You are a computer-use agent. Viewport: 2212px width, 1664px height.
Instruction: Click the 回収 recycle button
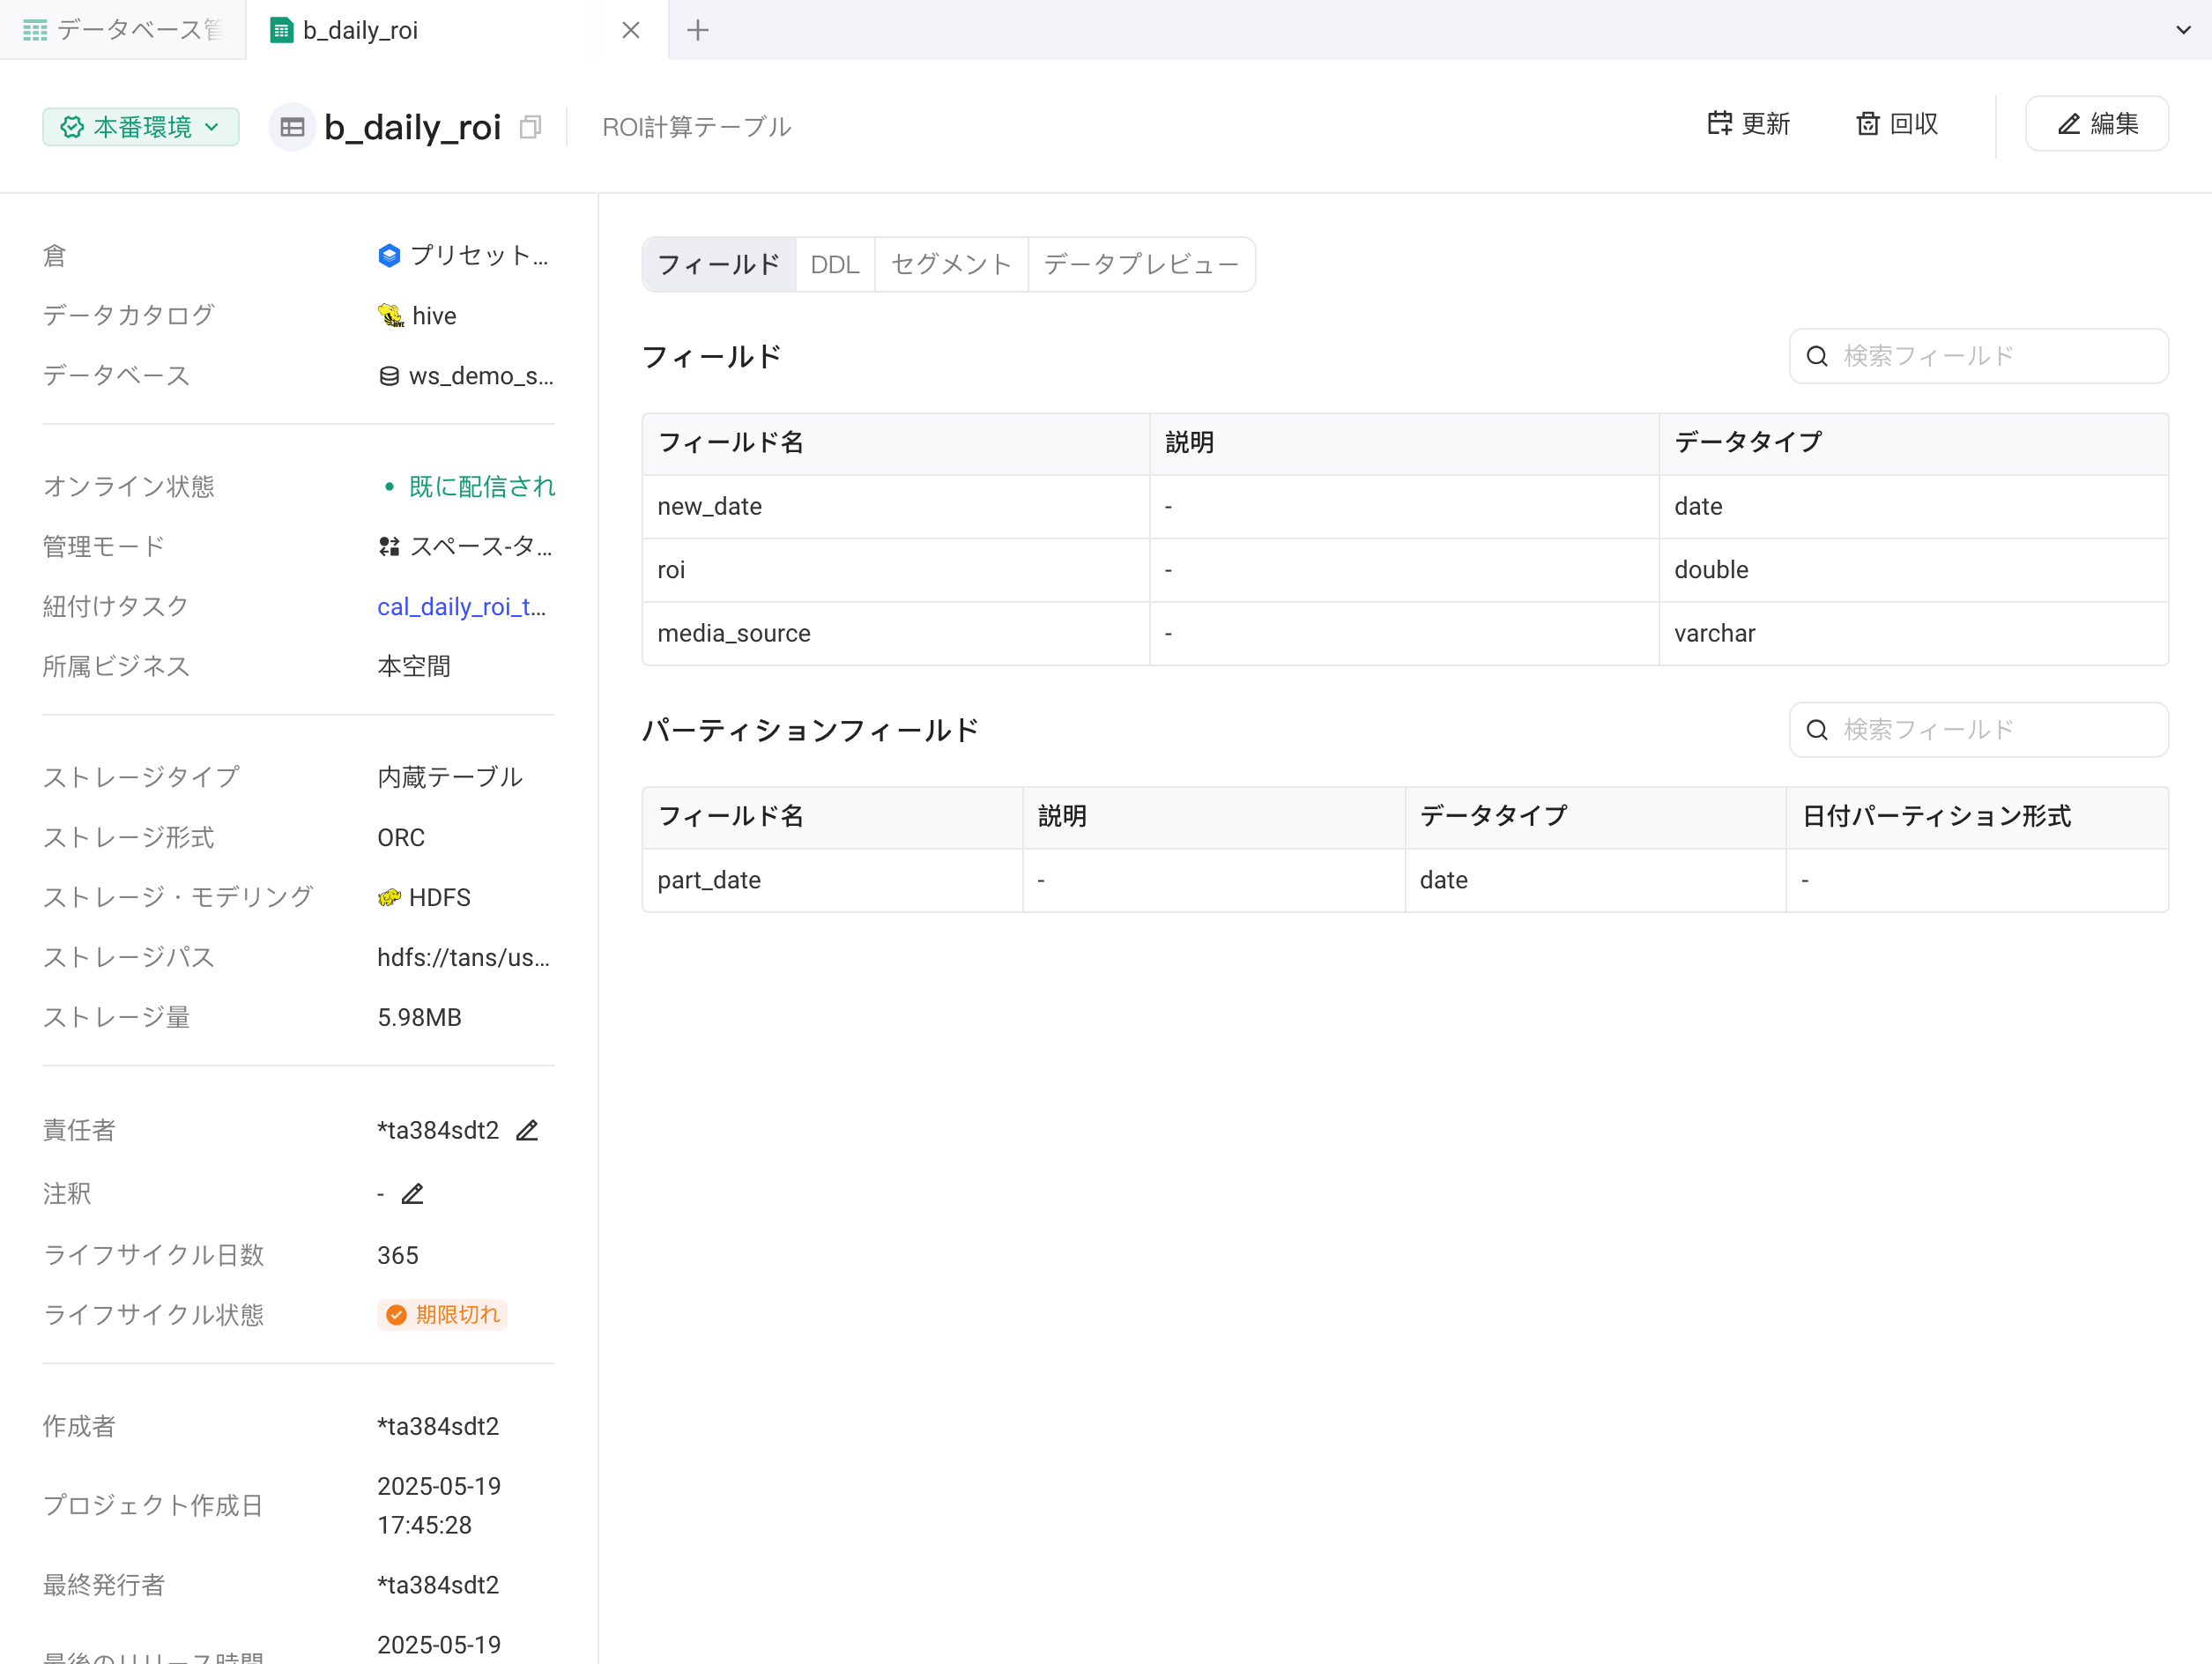click(x=1897, y=124)
